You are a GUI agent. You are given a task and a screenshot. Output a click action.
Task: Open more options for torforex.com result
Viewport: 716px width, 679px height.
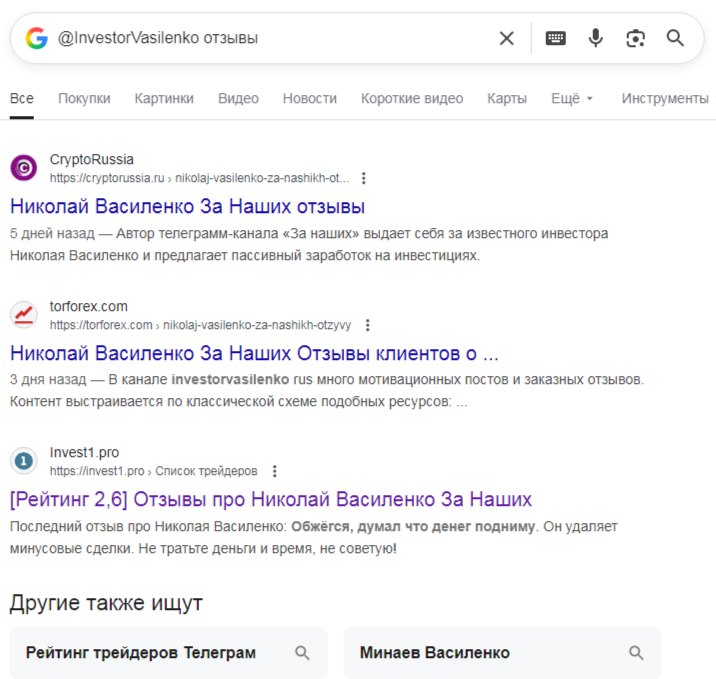click(x=368, y=325)
